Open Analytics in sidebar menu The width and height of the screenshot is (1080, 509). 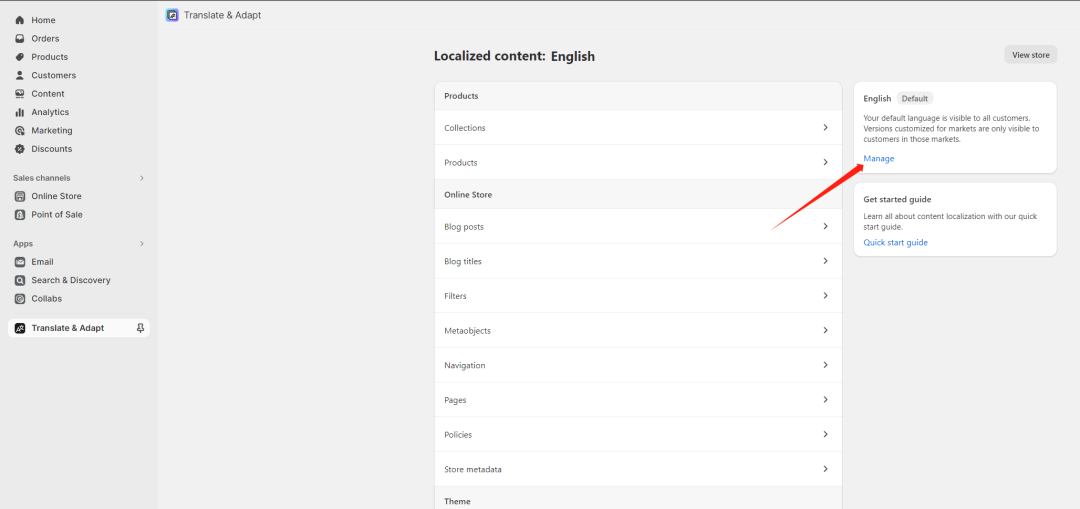point(50,112)
